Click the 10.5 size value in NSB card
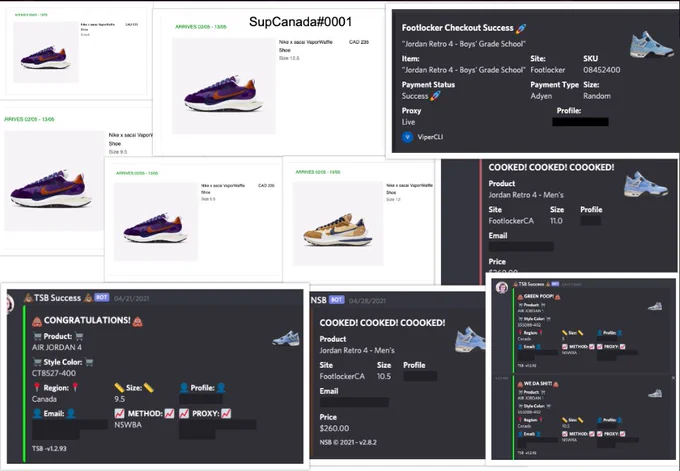Screen dimensions: 680x471 click(384, 376)
